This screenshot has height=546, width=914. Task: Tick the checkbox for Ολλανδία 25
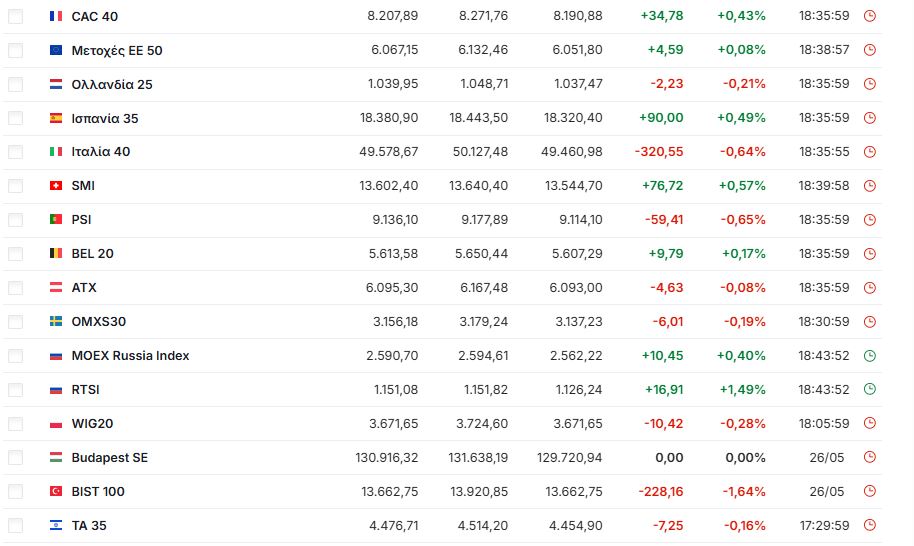coord(16,84)
